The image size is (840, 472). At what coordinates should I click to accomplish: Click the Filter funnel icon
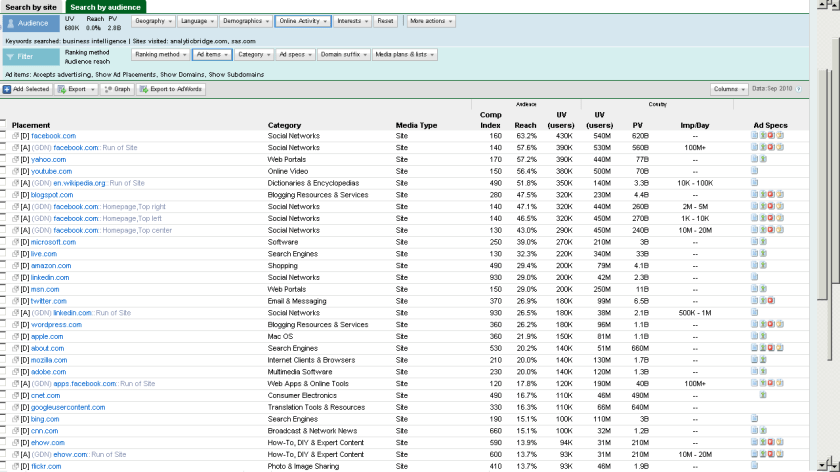[x=11, y=56]
